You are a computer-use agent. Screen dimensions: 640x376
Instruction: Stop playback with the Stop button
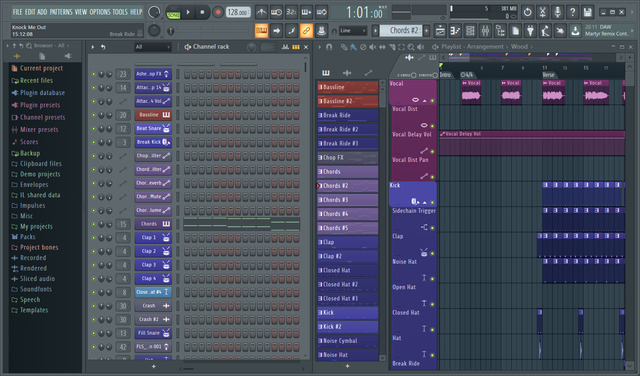pyautogui.click(x=202, y=12)
